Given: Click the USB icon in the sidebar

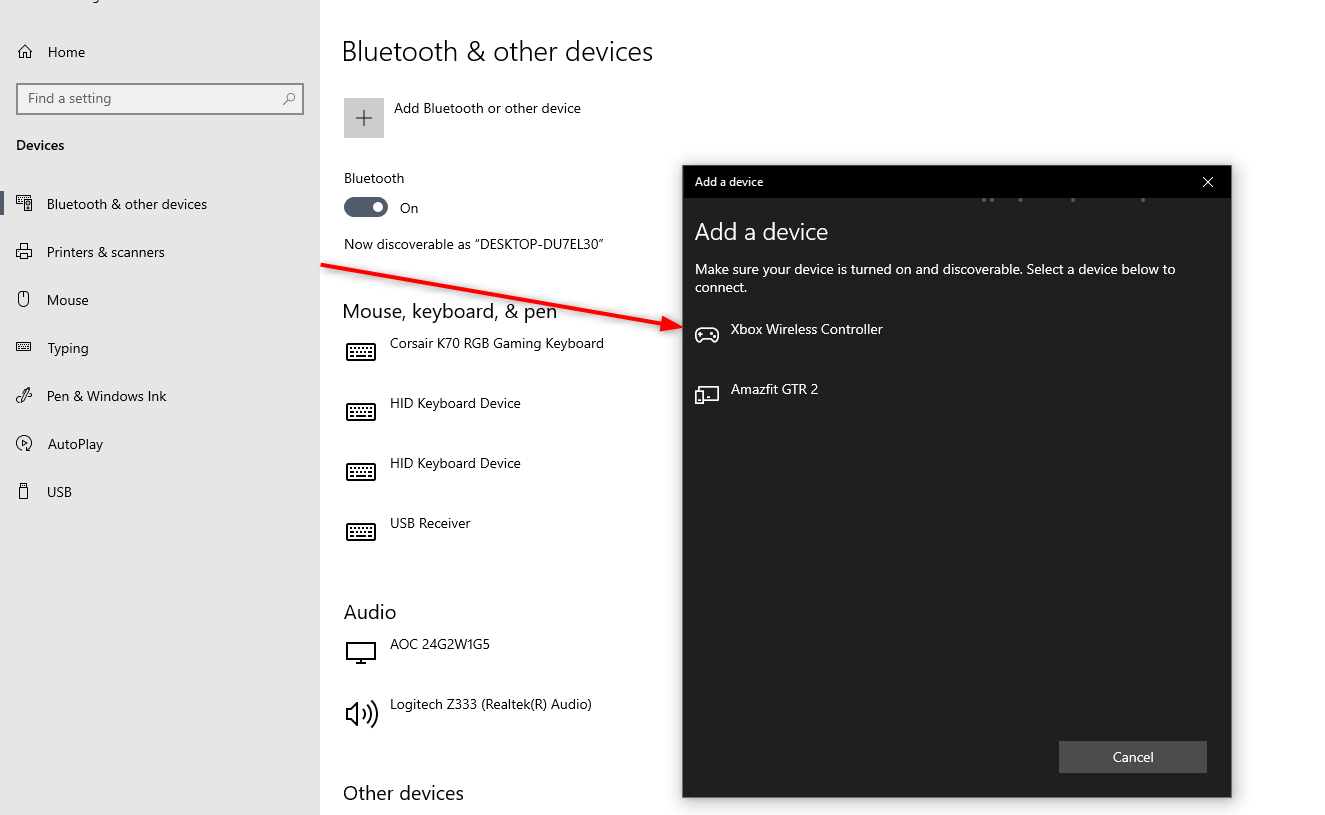Looking at the screenshot, I should 25,492.
